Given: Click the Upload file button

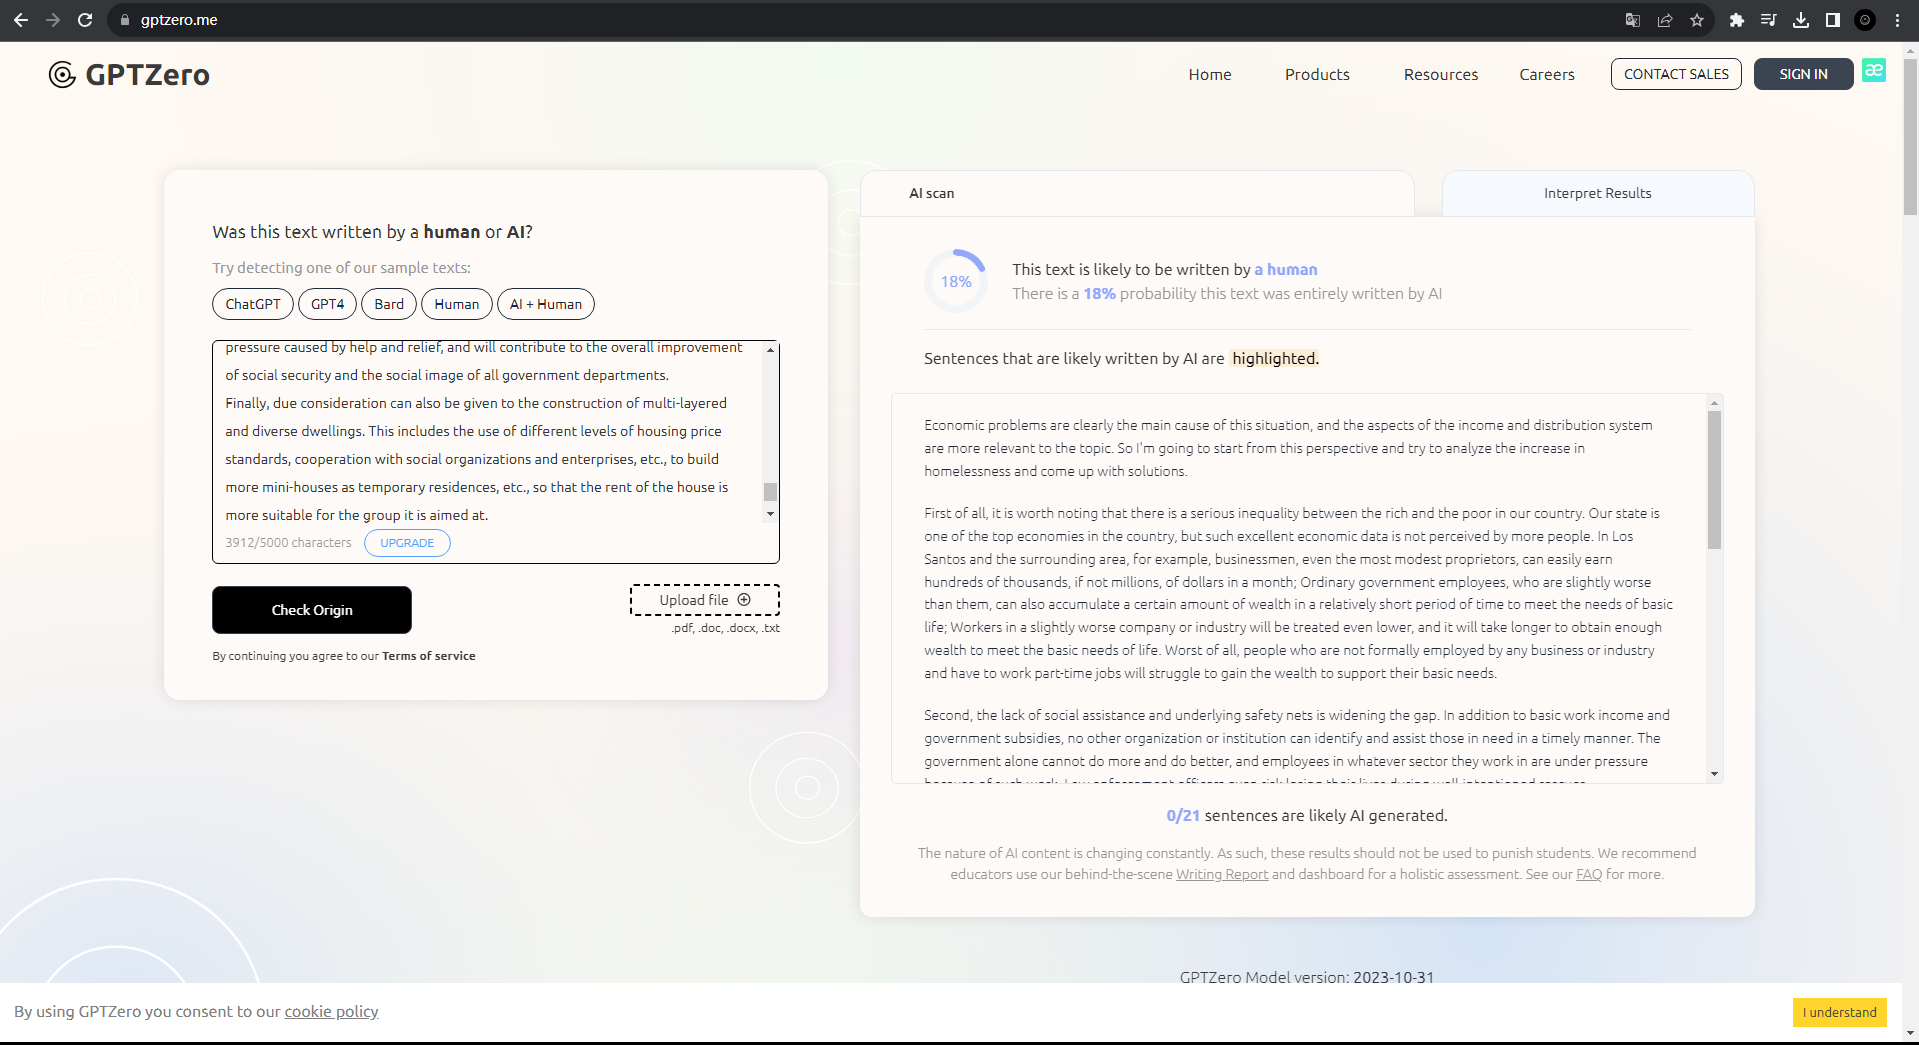Looking at the screenshot, I should tap(705, 600).
